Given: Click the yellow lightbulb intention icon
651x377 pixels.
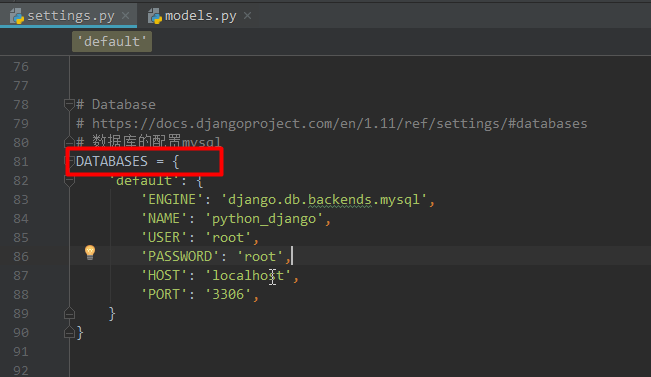Looking at the screenshot, I should click(x=90, y=252).
